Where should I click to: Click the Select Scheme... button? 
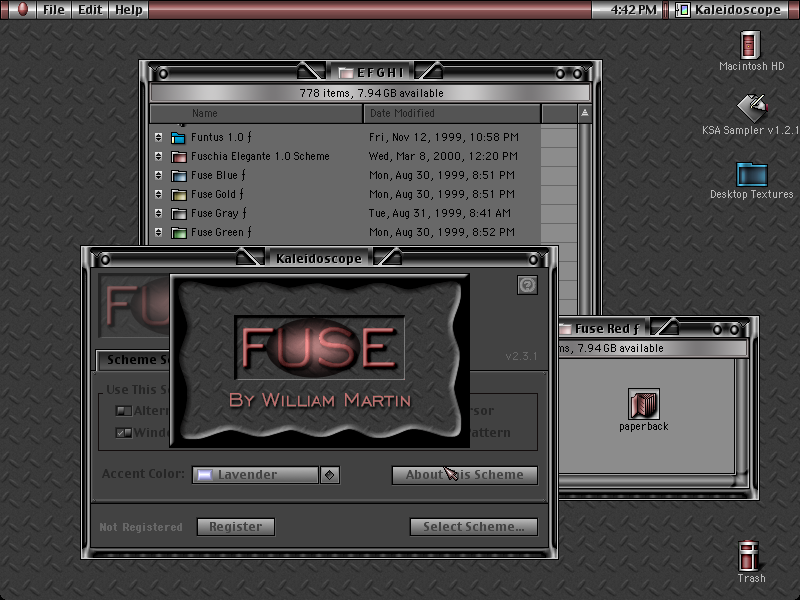click(473, 527)
